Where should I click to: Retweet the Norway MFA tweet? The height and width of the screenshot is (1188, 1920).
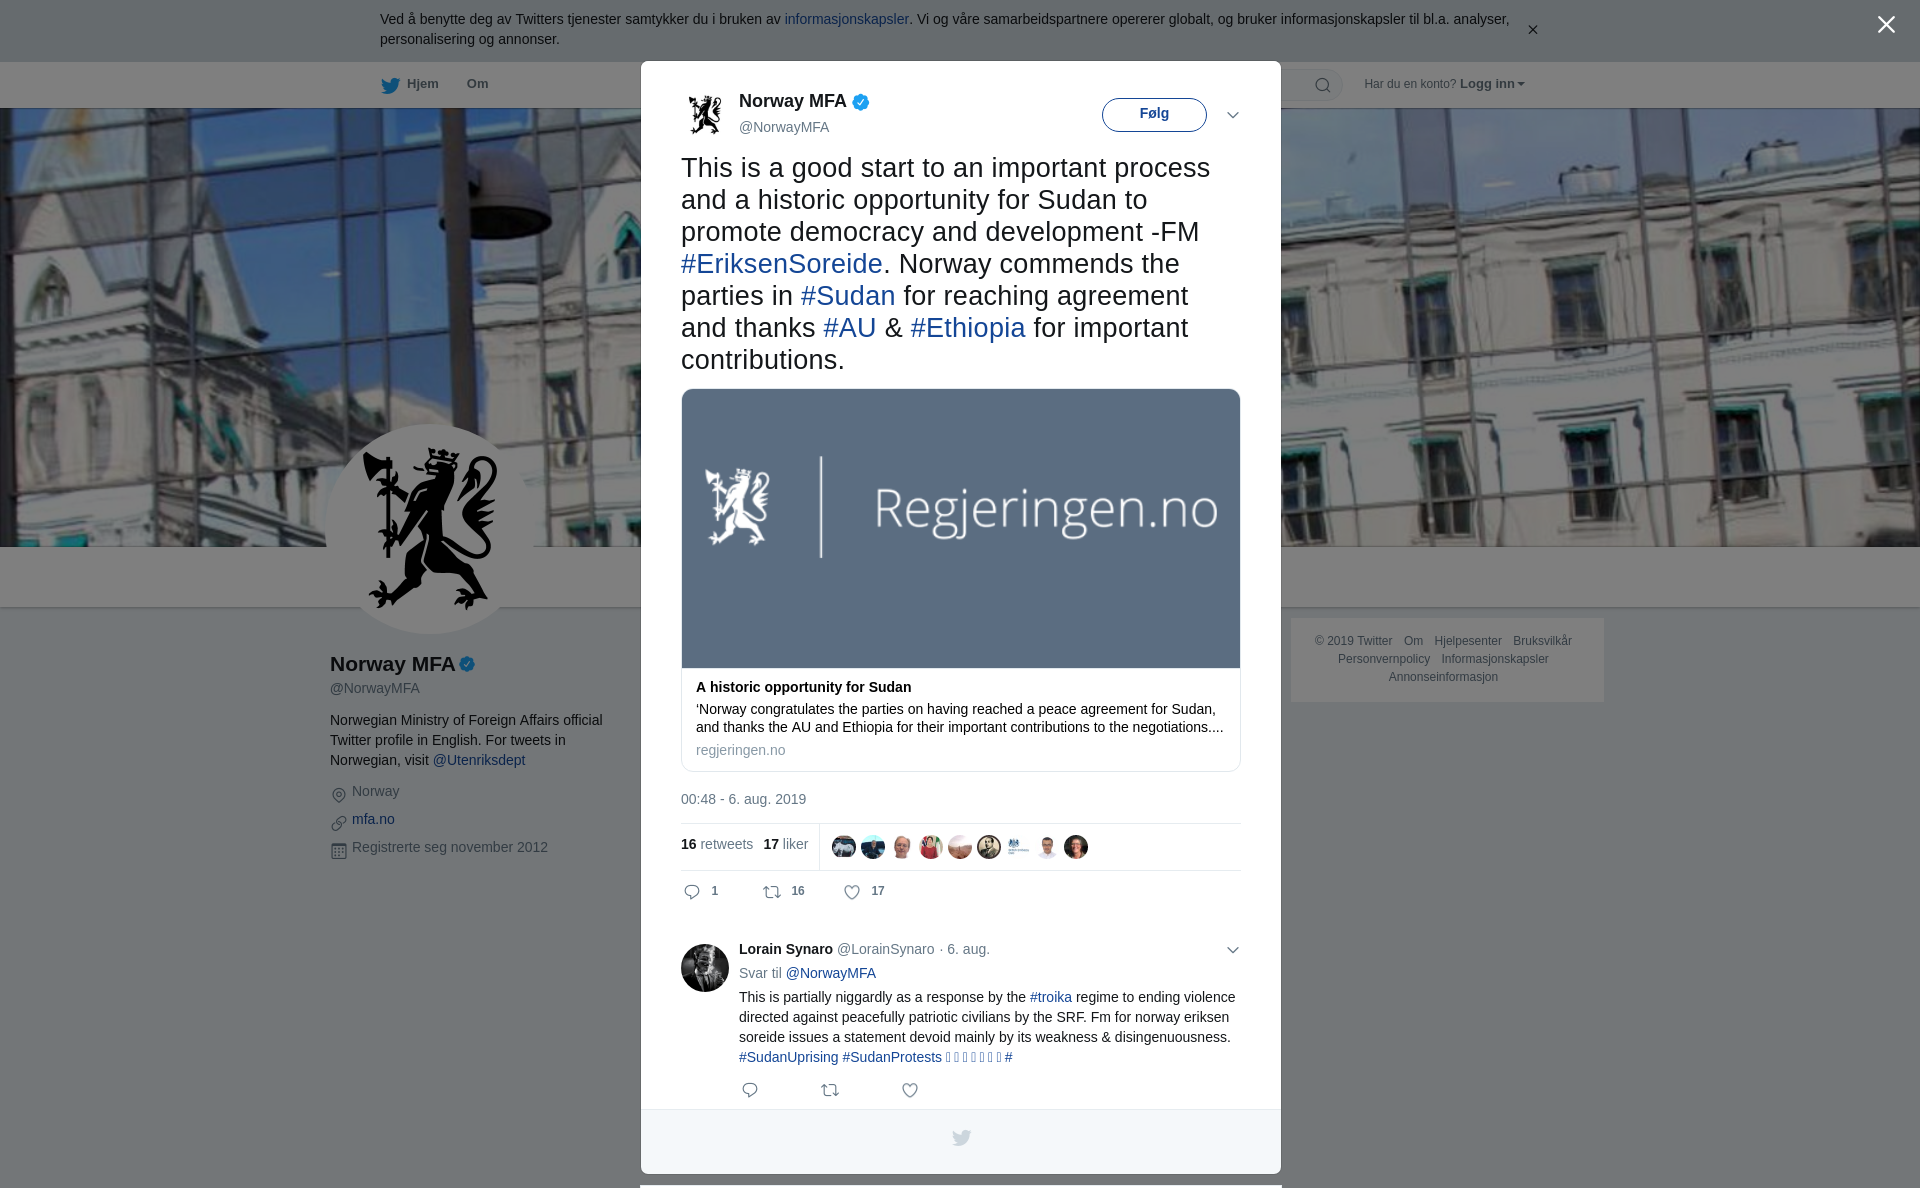click(772, 892)
